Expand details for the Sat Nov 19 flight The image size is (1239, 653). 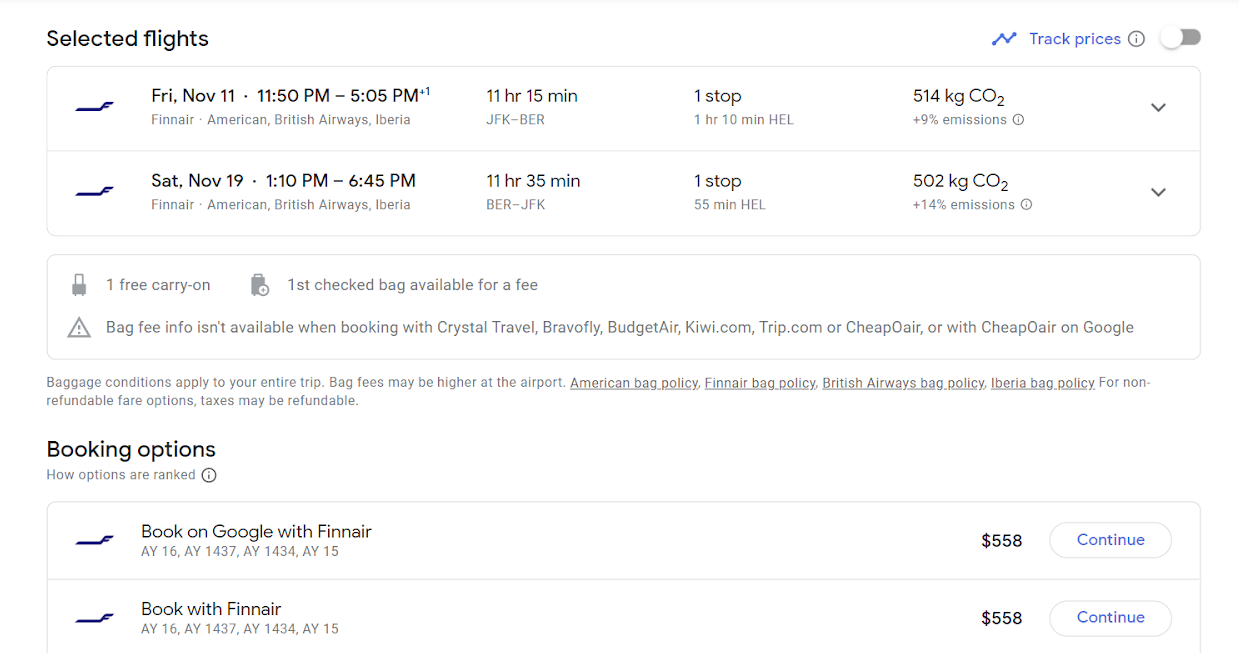tap(1158, 191)
